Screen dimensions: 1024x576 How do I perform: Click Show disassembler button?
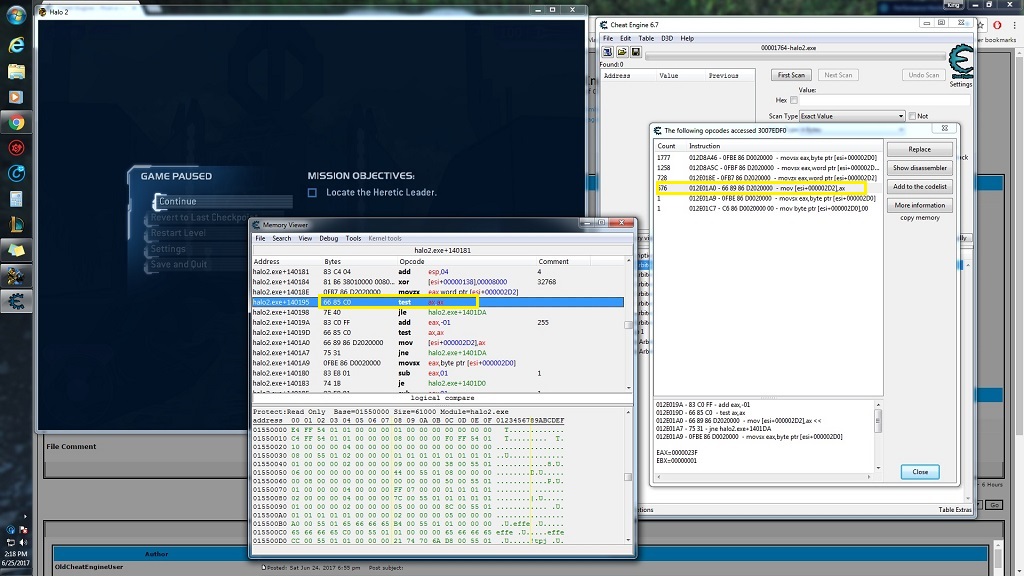[x=919, y=168]
